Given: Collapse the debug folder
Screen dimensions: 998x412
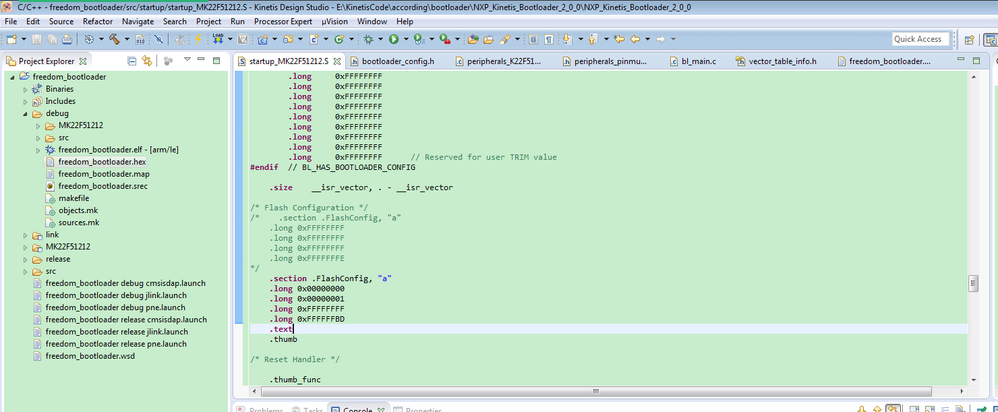Looking at the screenshot, I should [25, 113].
